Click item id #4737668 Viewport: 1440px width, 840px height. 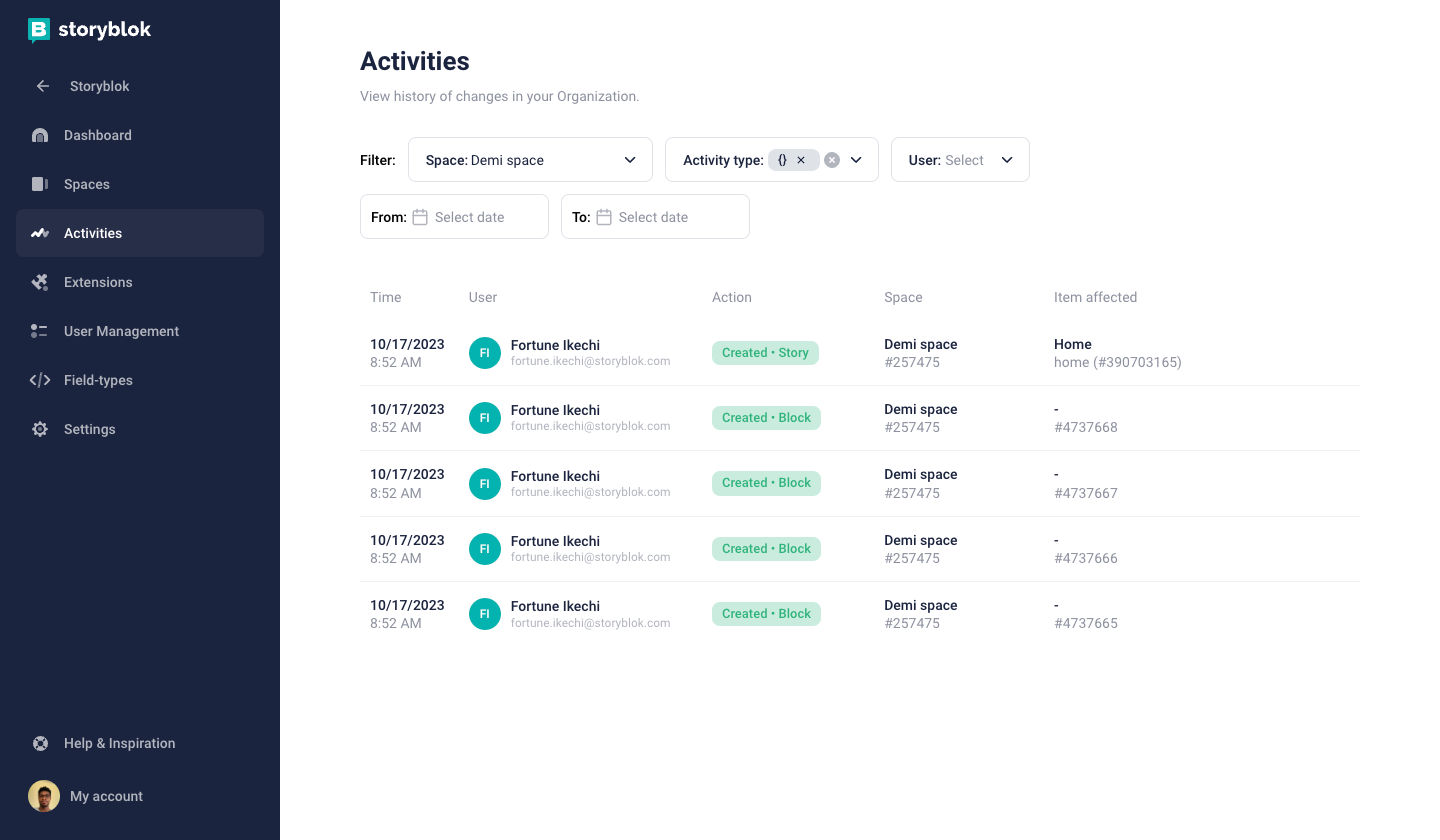1086,427
